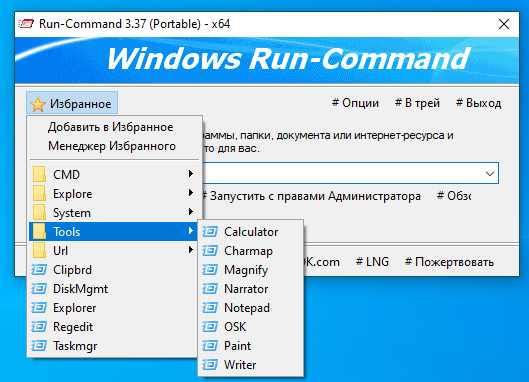
Task: Click the icon beside Clipbrd
Action: point(39,270)
